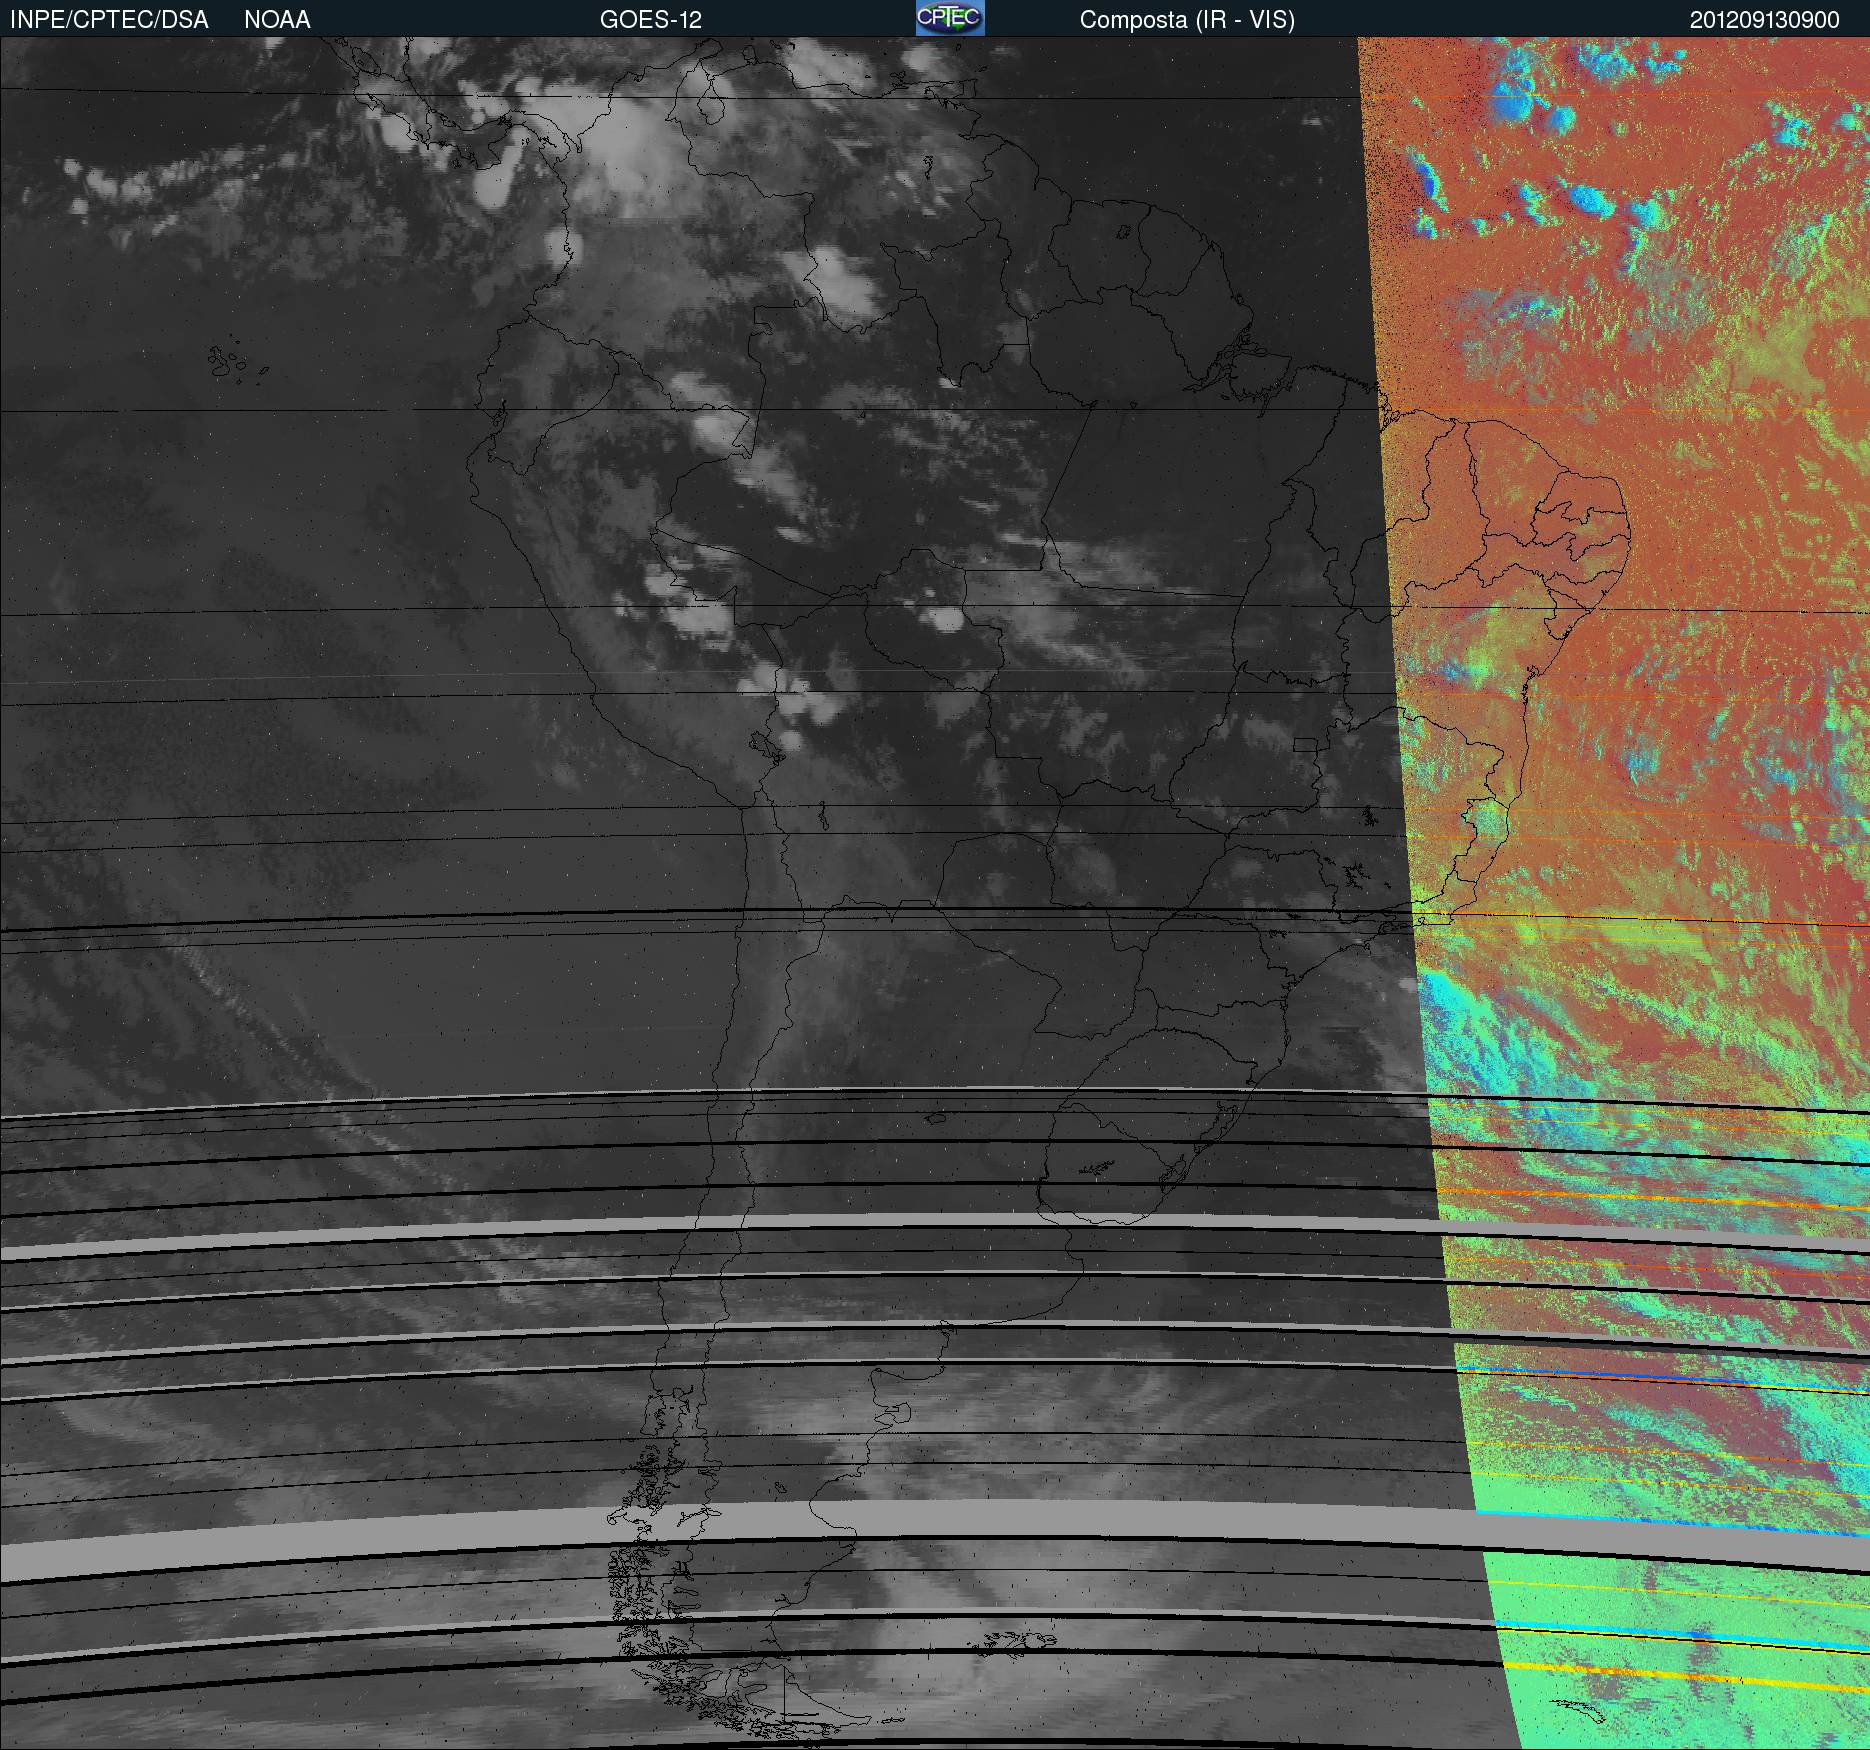1870x1750 pixels.
Task: Click the Composta (IR - VIS) title
Action: [x=1187, y=20]
